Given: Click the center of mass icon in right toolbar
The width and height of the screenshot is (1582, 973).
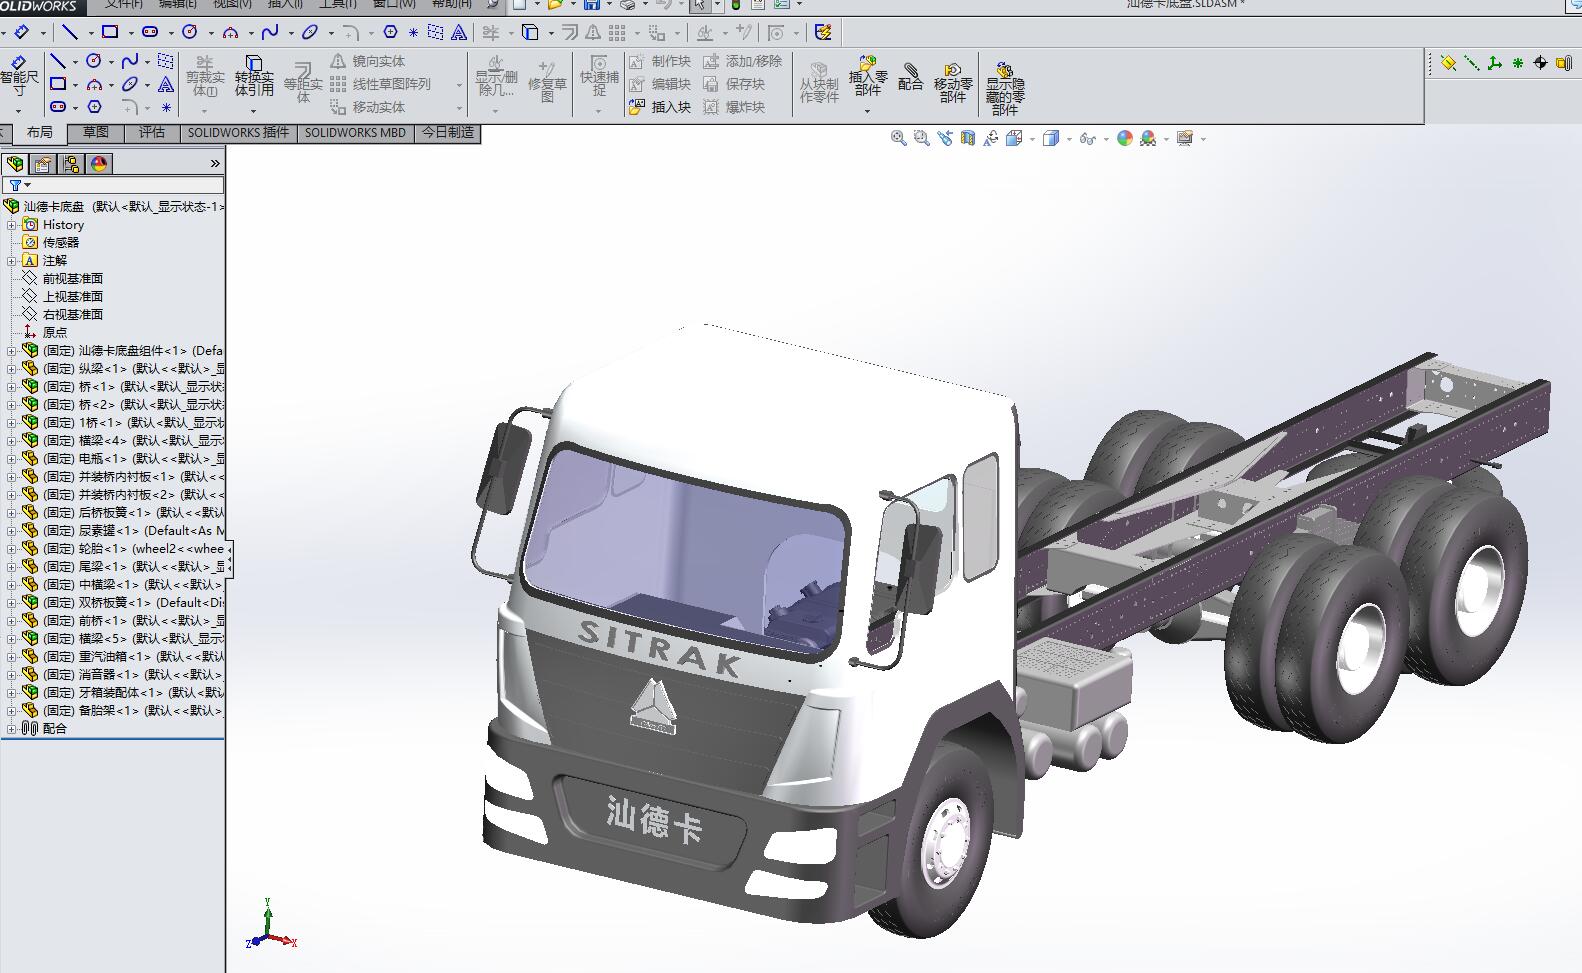Looking at the screenshot, I should point(1540,63).
